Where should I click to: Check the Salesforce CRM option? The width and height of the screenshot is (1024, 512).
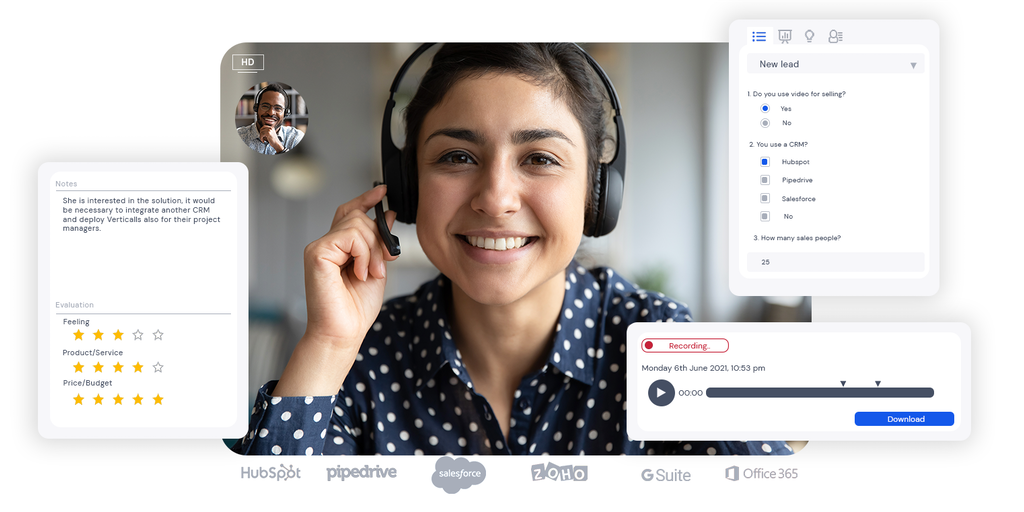765,198
